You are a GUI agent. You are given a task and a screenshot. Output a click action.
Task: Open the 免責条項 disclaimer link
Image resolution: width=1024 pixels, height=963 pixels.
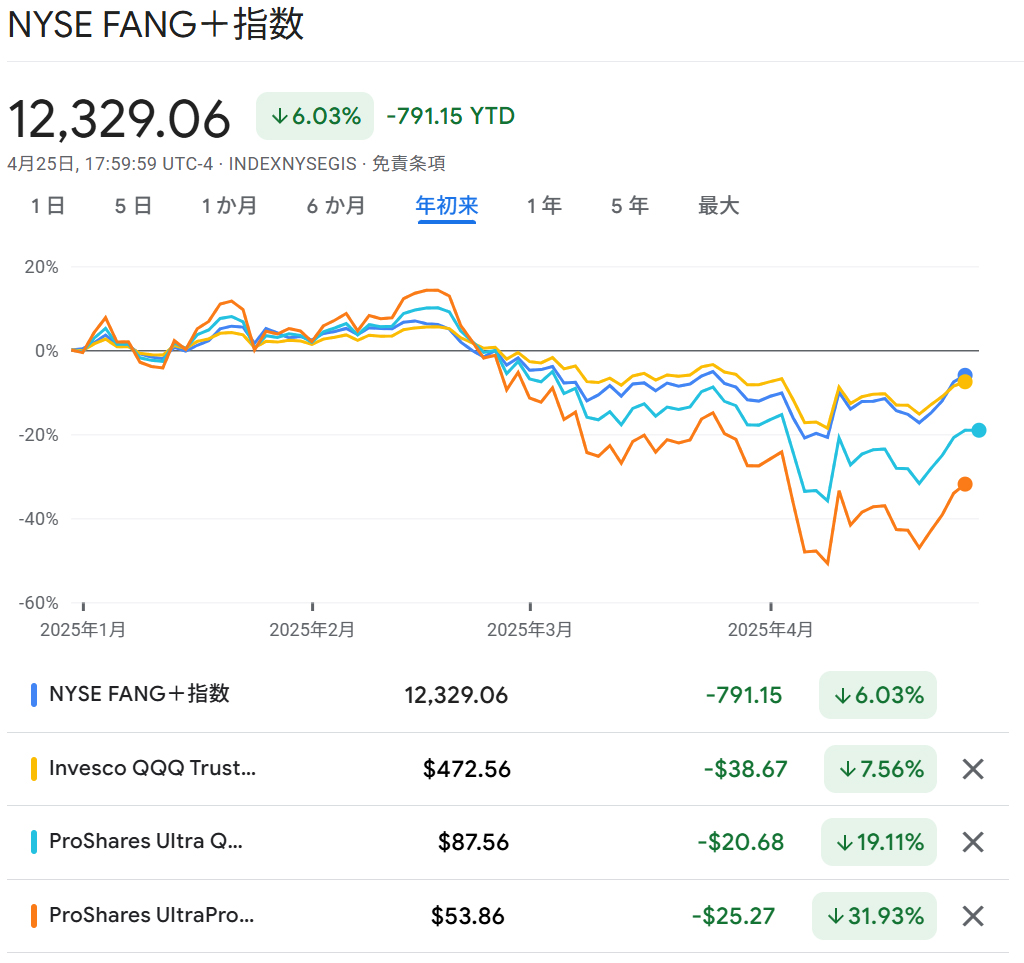tap(409, 163)
